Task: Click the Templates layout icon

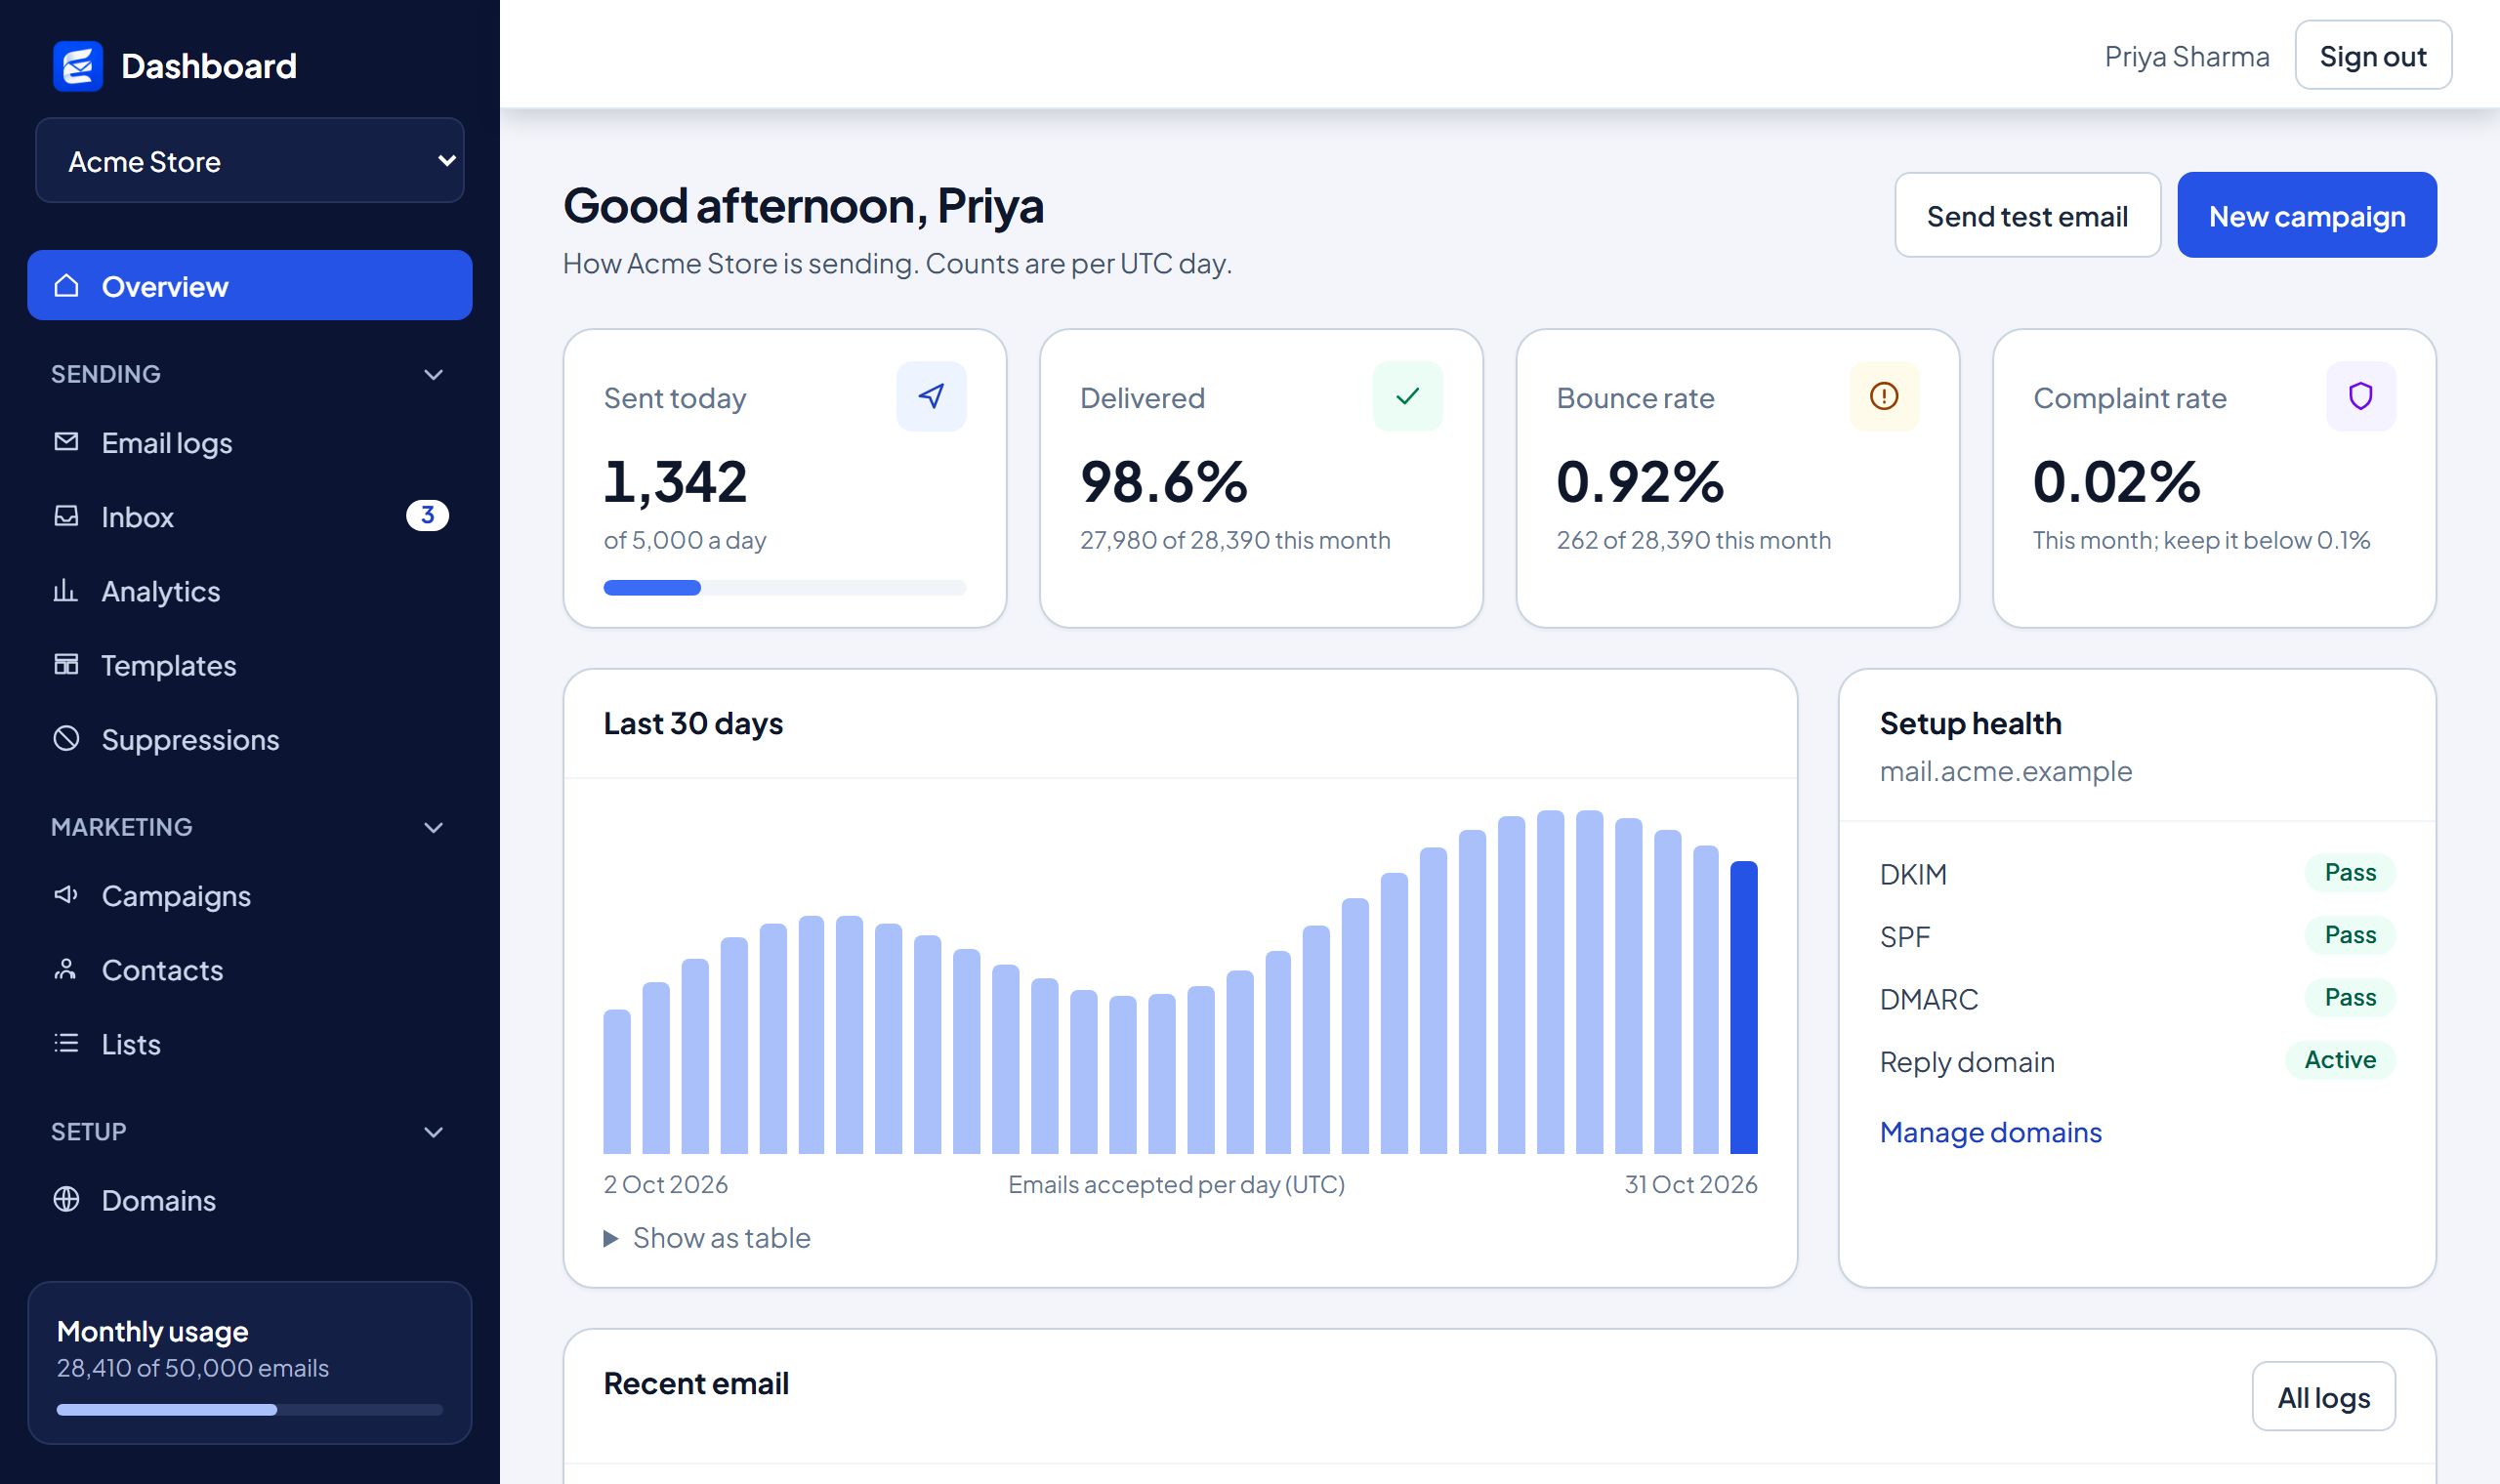Action: coord(66,664)
